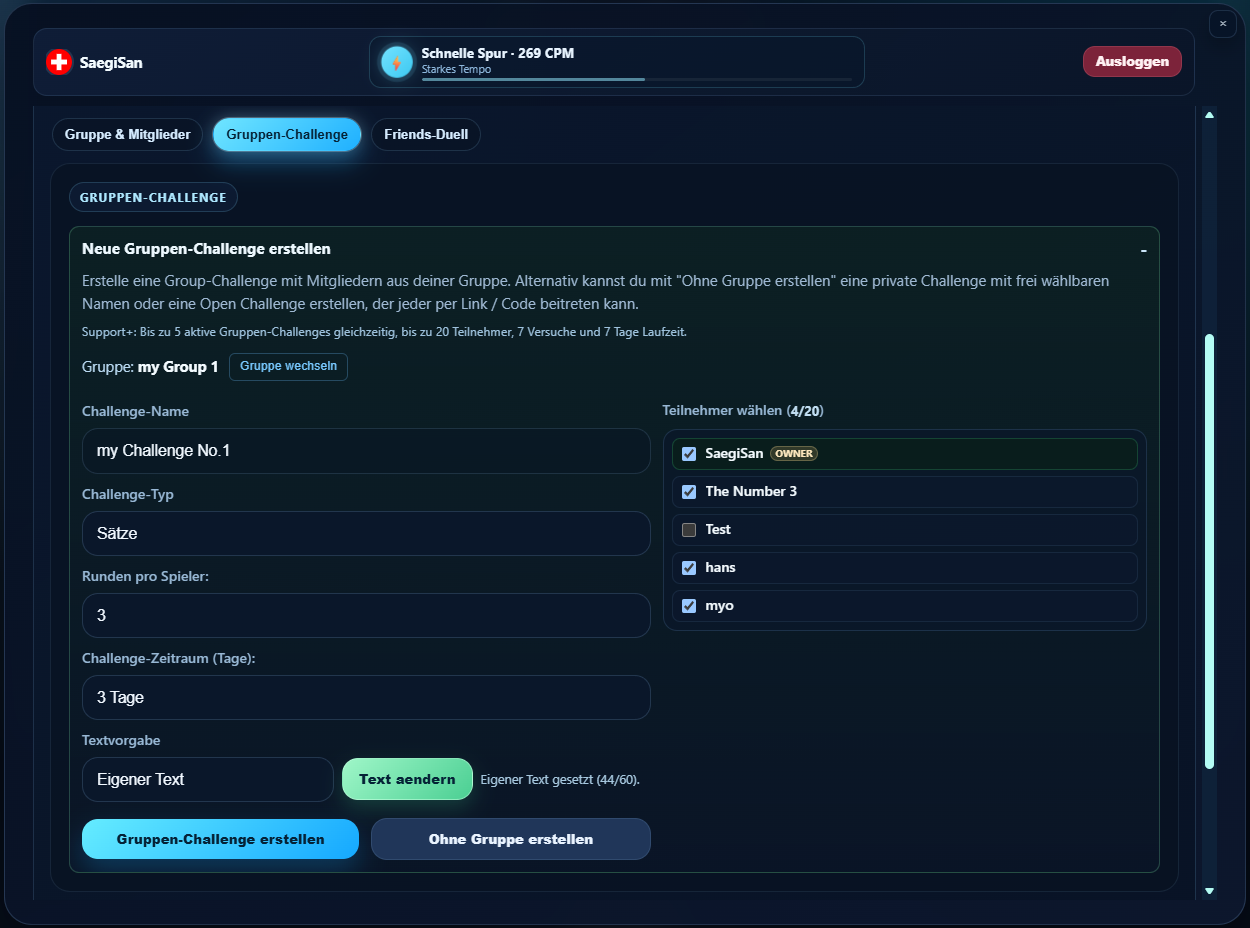Click the GRUPPEN-CHALLENGE section label
The width and height of the screenshot is (1250, 928).
click(x=153, y=198)
